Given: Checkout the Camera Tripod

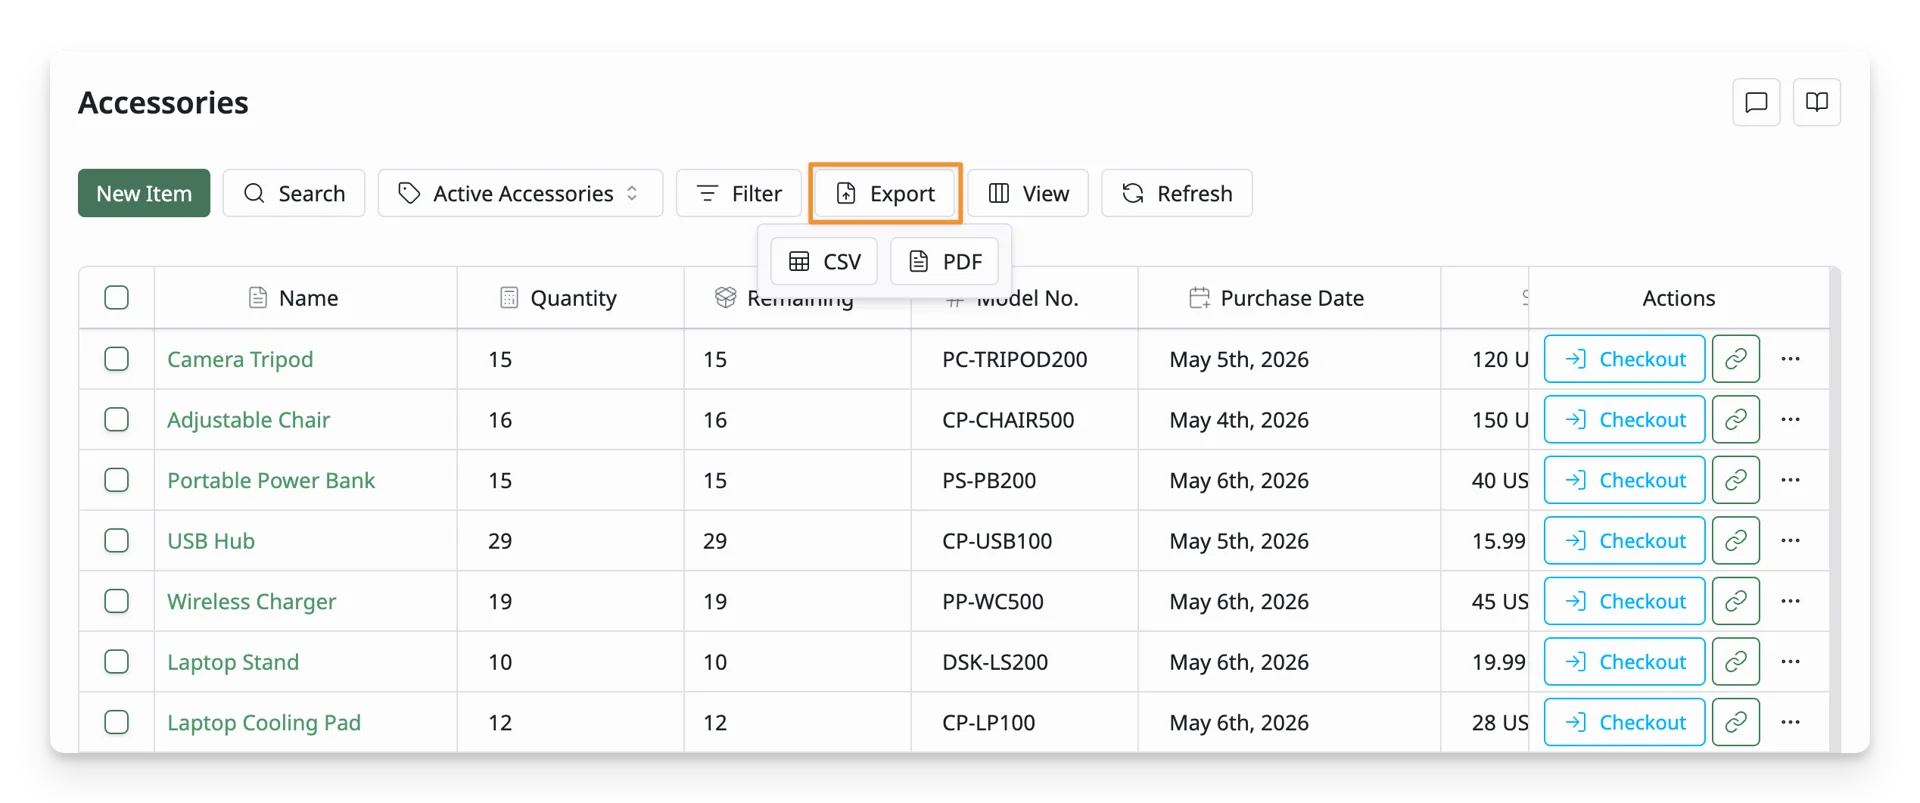Looking at the screenshot, I should point(1624,359).
